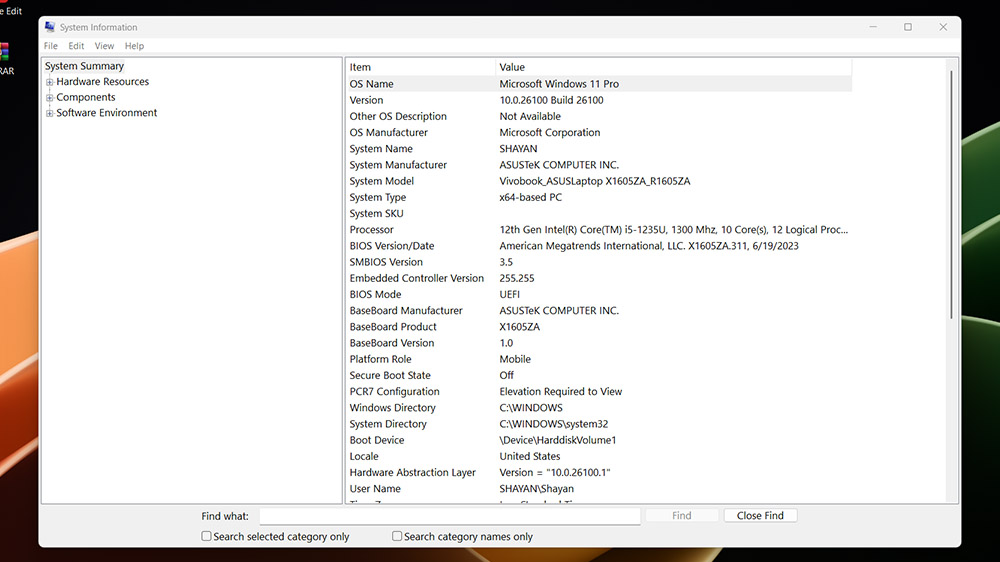Select the Platform Role row

pyautogui.click(x=599, y=359)
